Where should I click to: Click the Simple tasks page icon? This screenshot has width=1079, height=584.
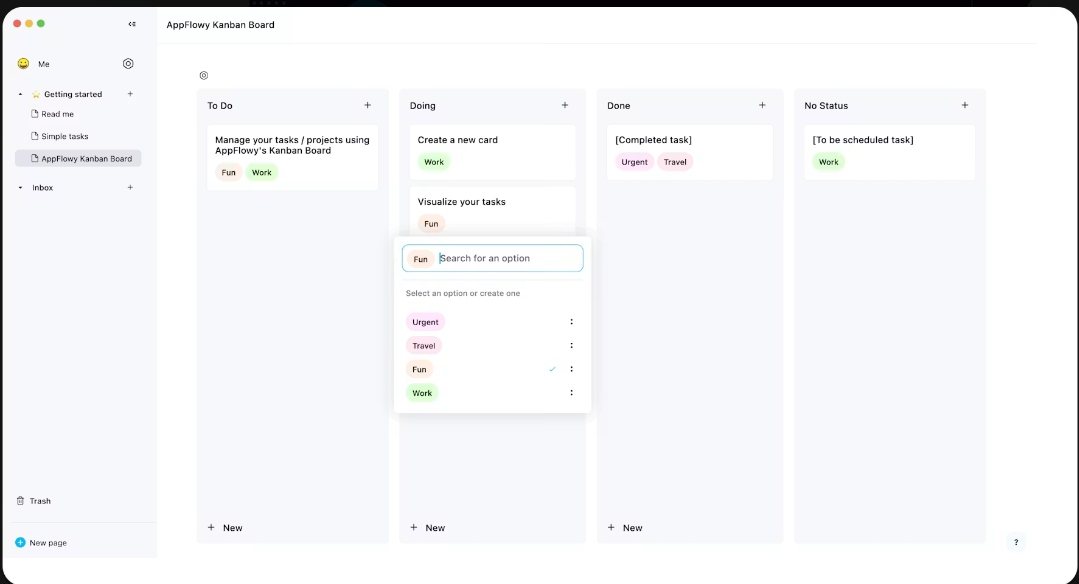pyautogui.click(x=34, y=136)
